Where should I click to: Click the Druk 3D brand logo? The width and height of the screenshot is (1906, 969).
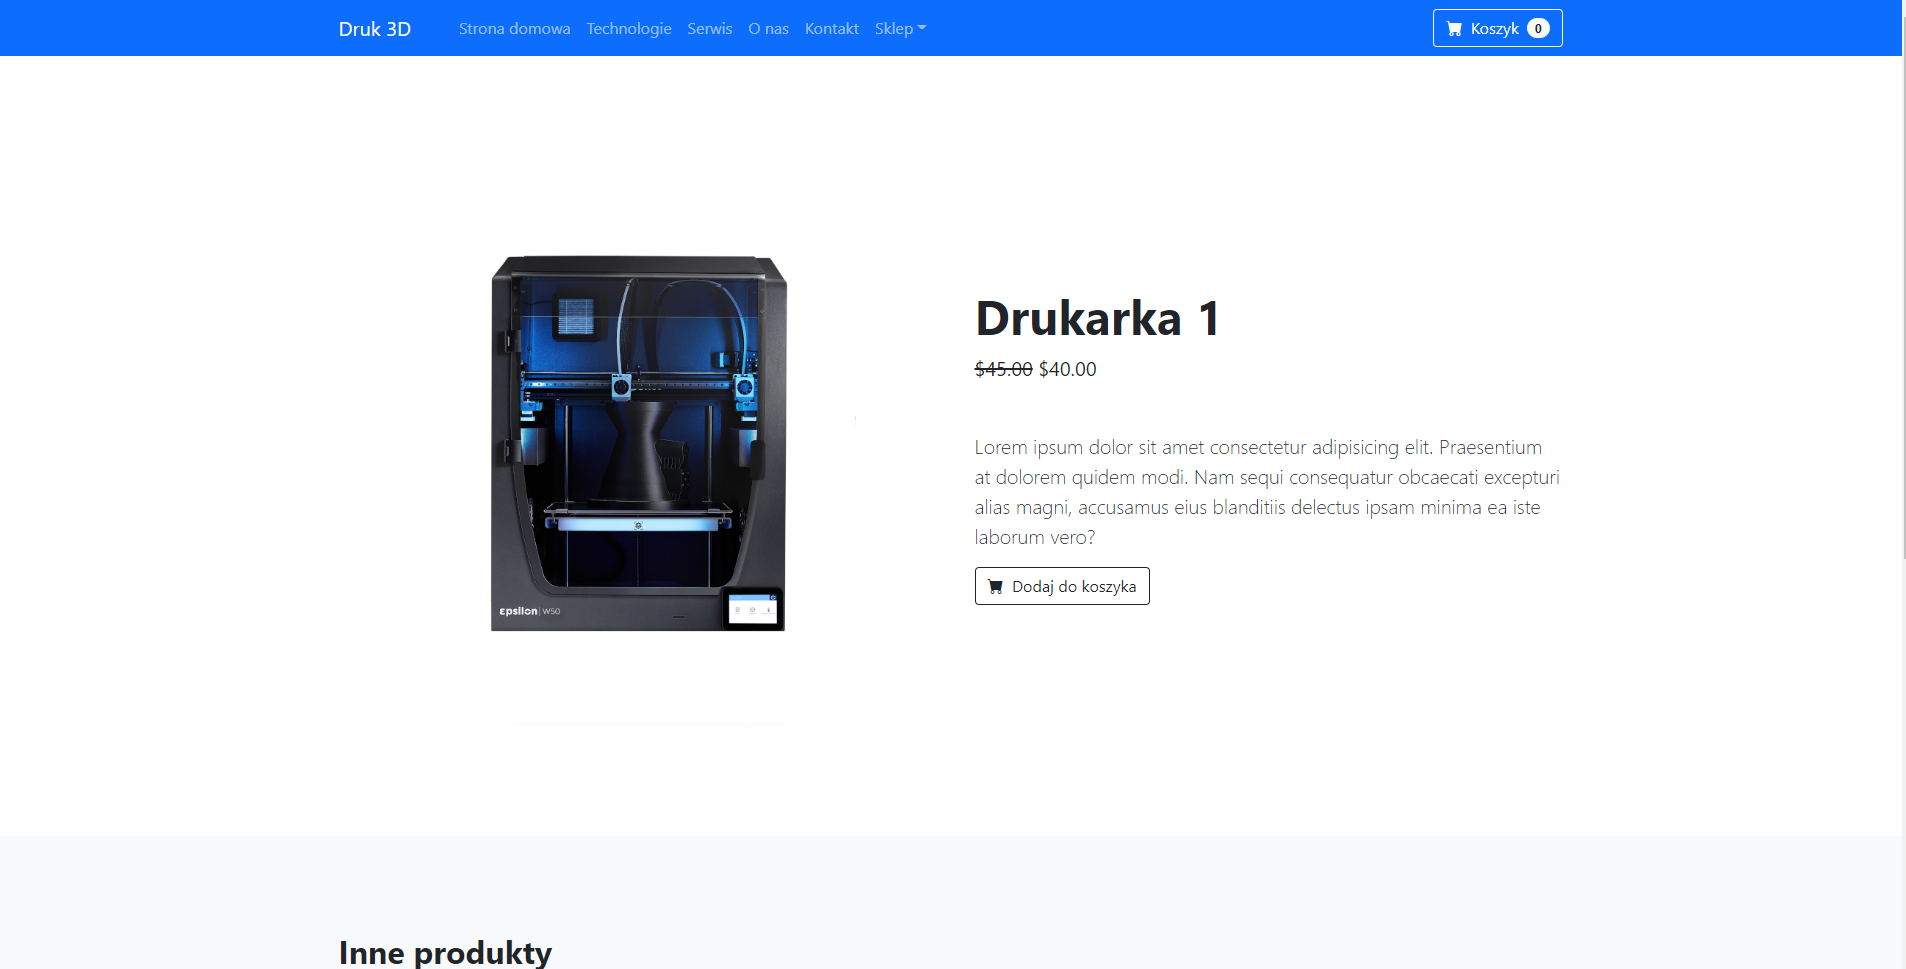pyautogui.click(x=375, y=28)
